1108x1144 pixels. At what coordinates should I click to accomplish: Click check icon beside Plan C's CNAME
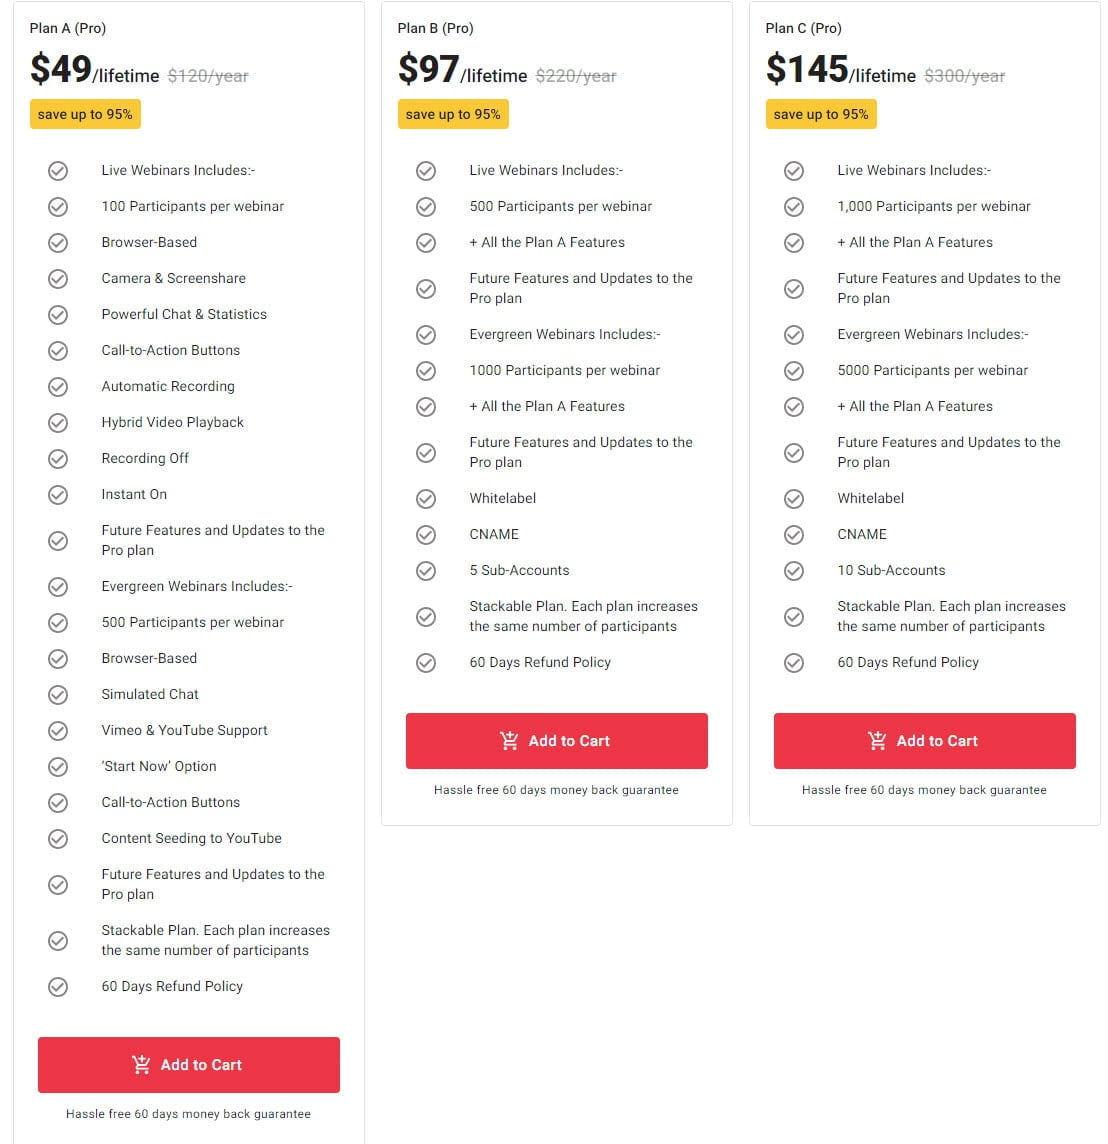coord(794,535)
